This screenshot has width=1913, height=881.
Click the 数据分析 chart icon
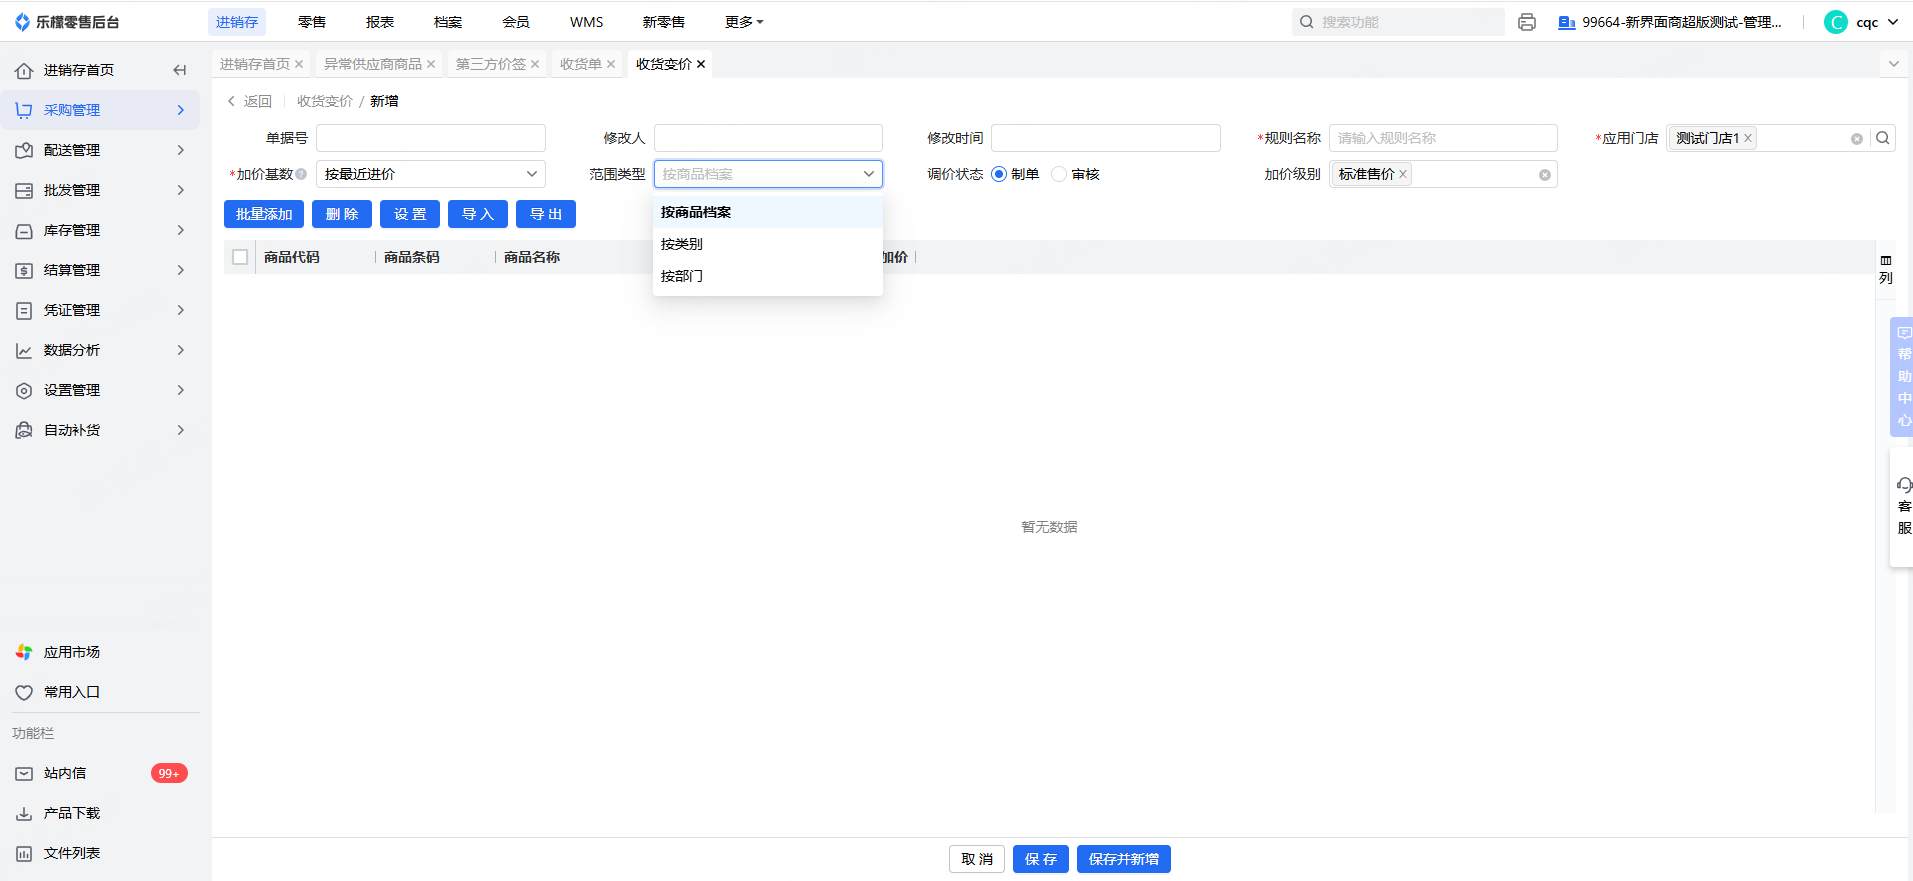[x=24, y=350]
